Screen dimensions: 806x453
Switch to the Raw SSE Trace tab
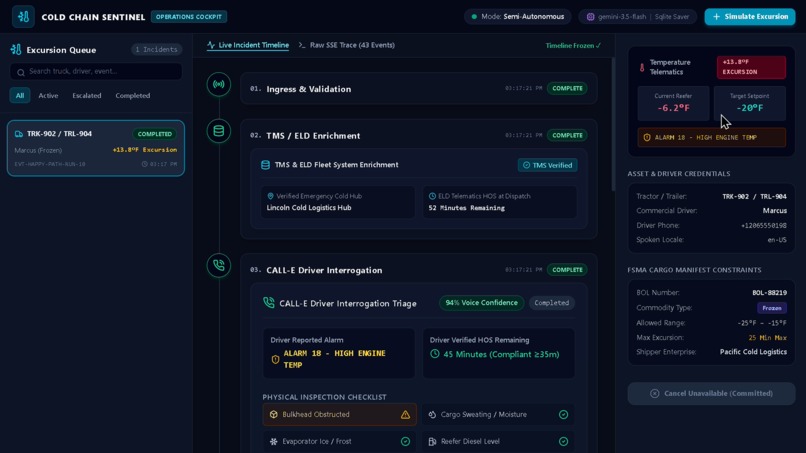pyautogui.click(x=347, y=45)
